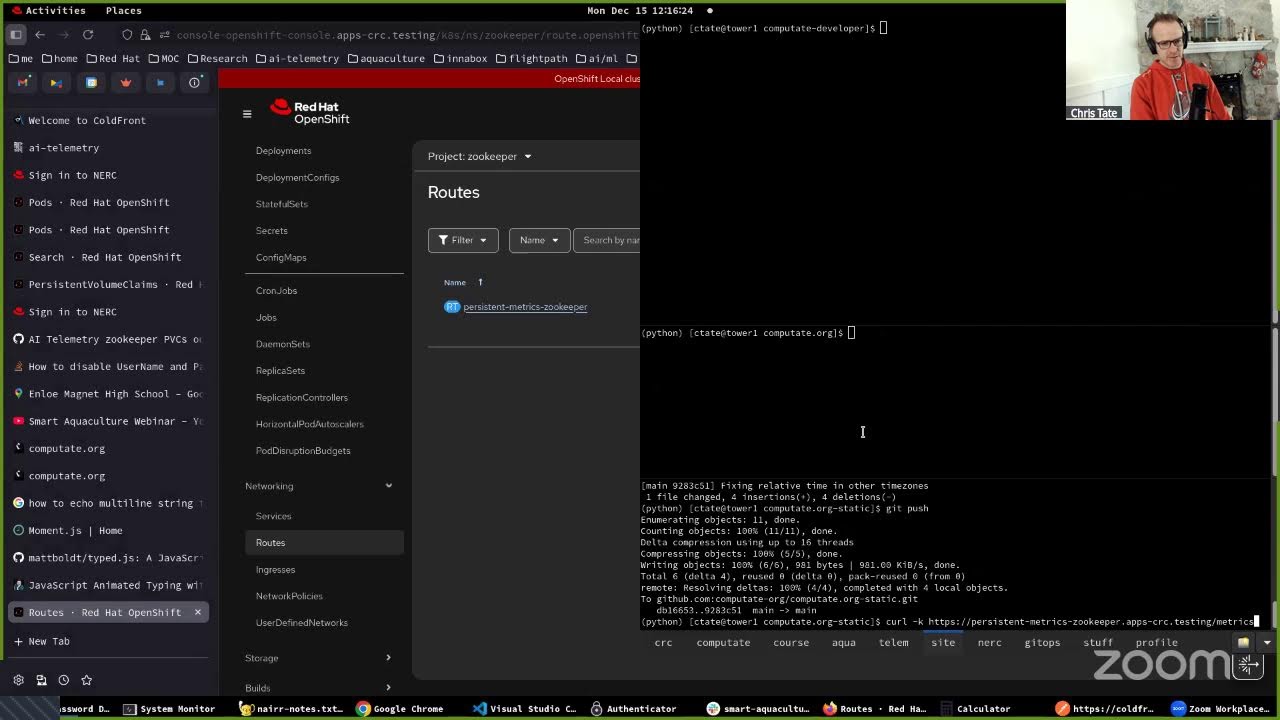Click the Red Hat OpenShift logo
Image resolution: width=1280 pixels, height=720 pixels.
310,112
